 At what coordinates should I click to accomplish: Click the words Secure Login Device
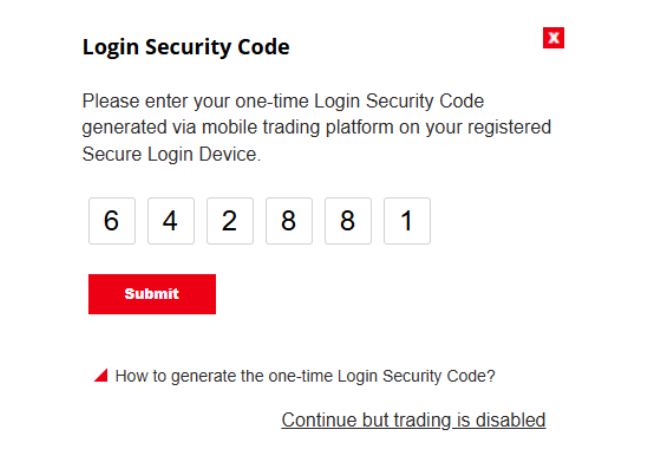point(170,155)
